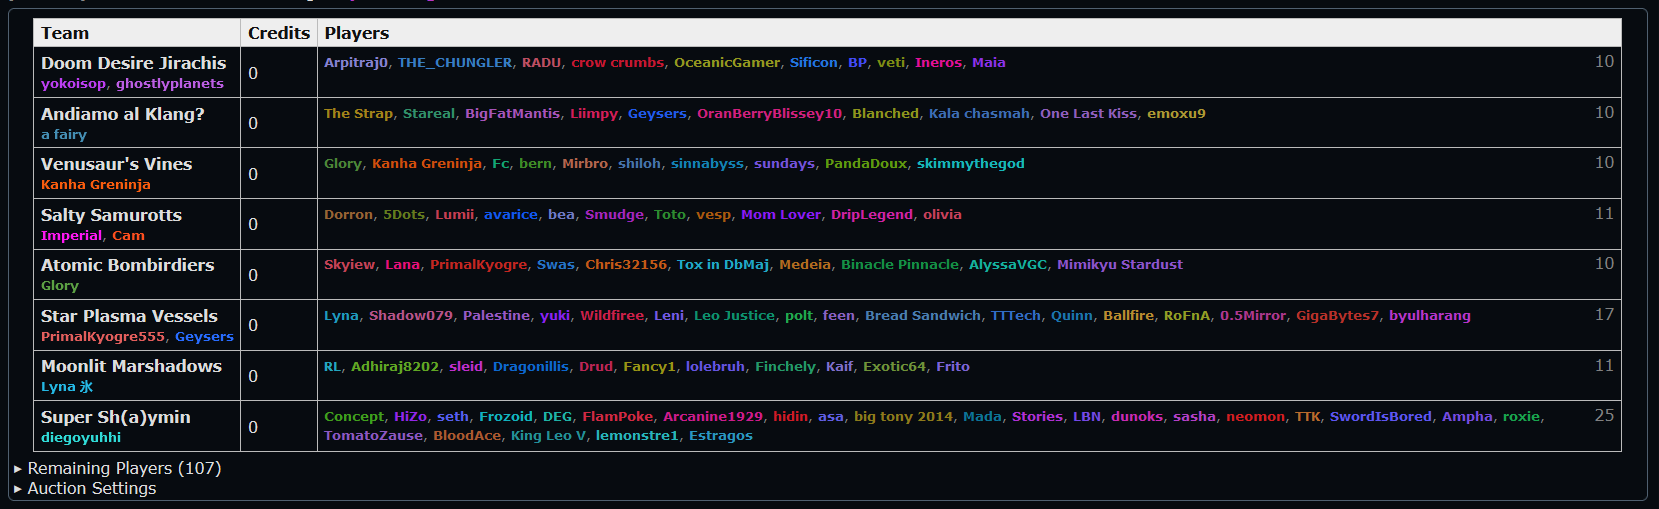Expand the Auction Settings section
Image resolution: width=1659 pixels, height=509 pixels.
[91, 488]
